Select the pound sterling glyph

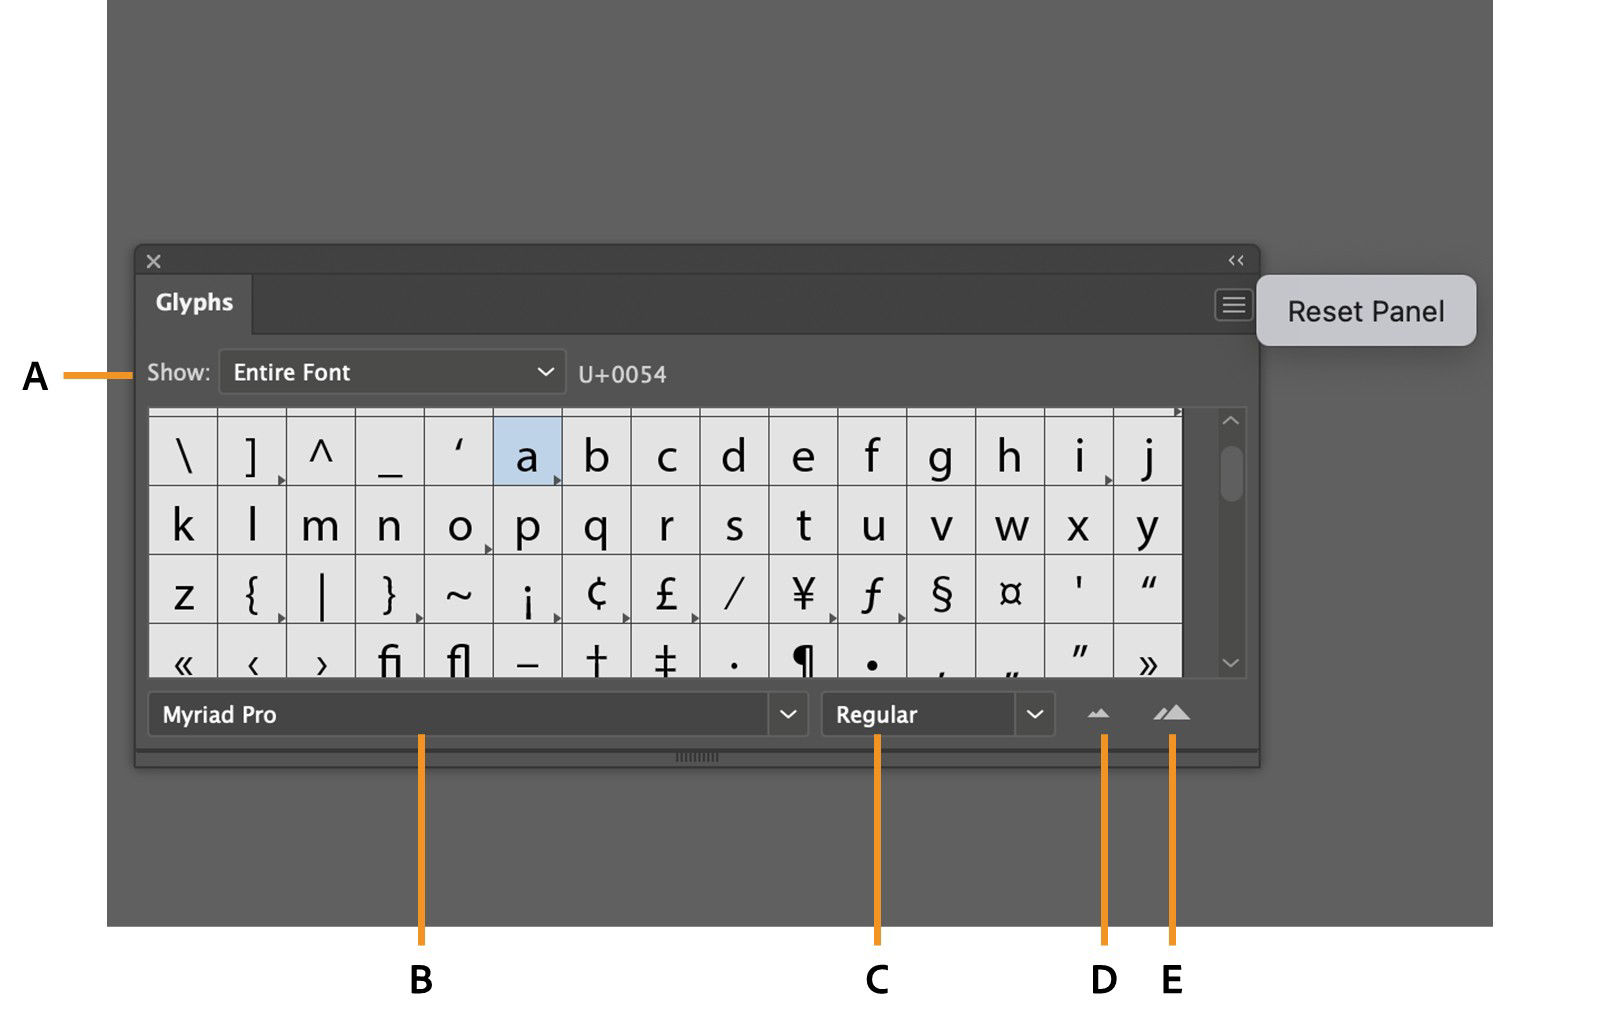(667, 593)
